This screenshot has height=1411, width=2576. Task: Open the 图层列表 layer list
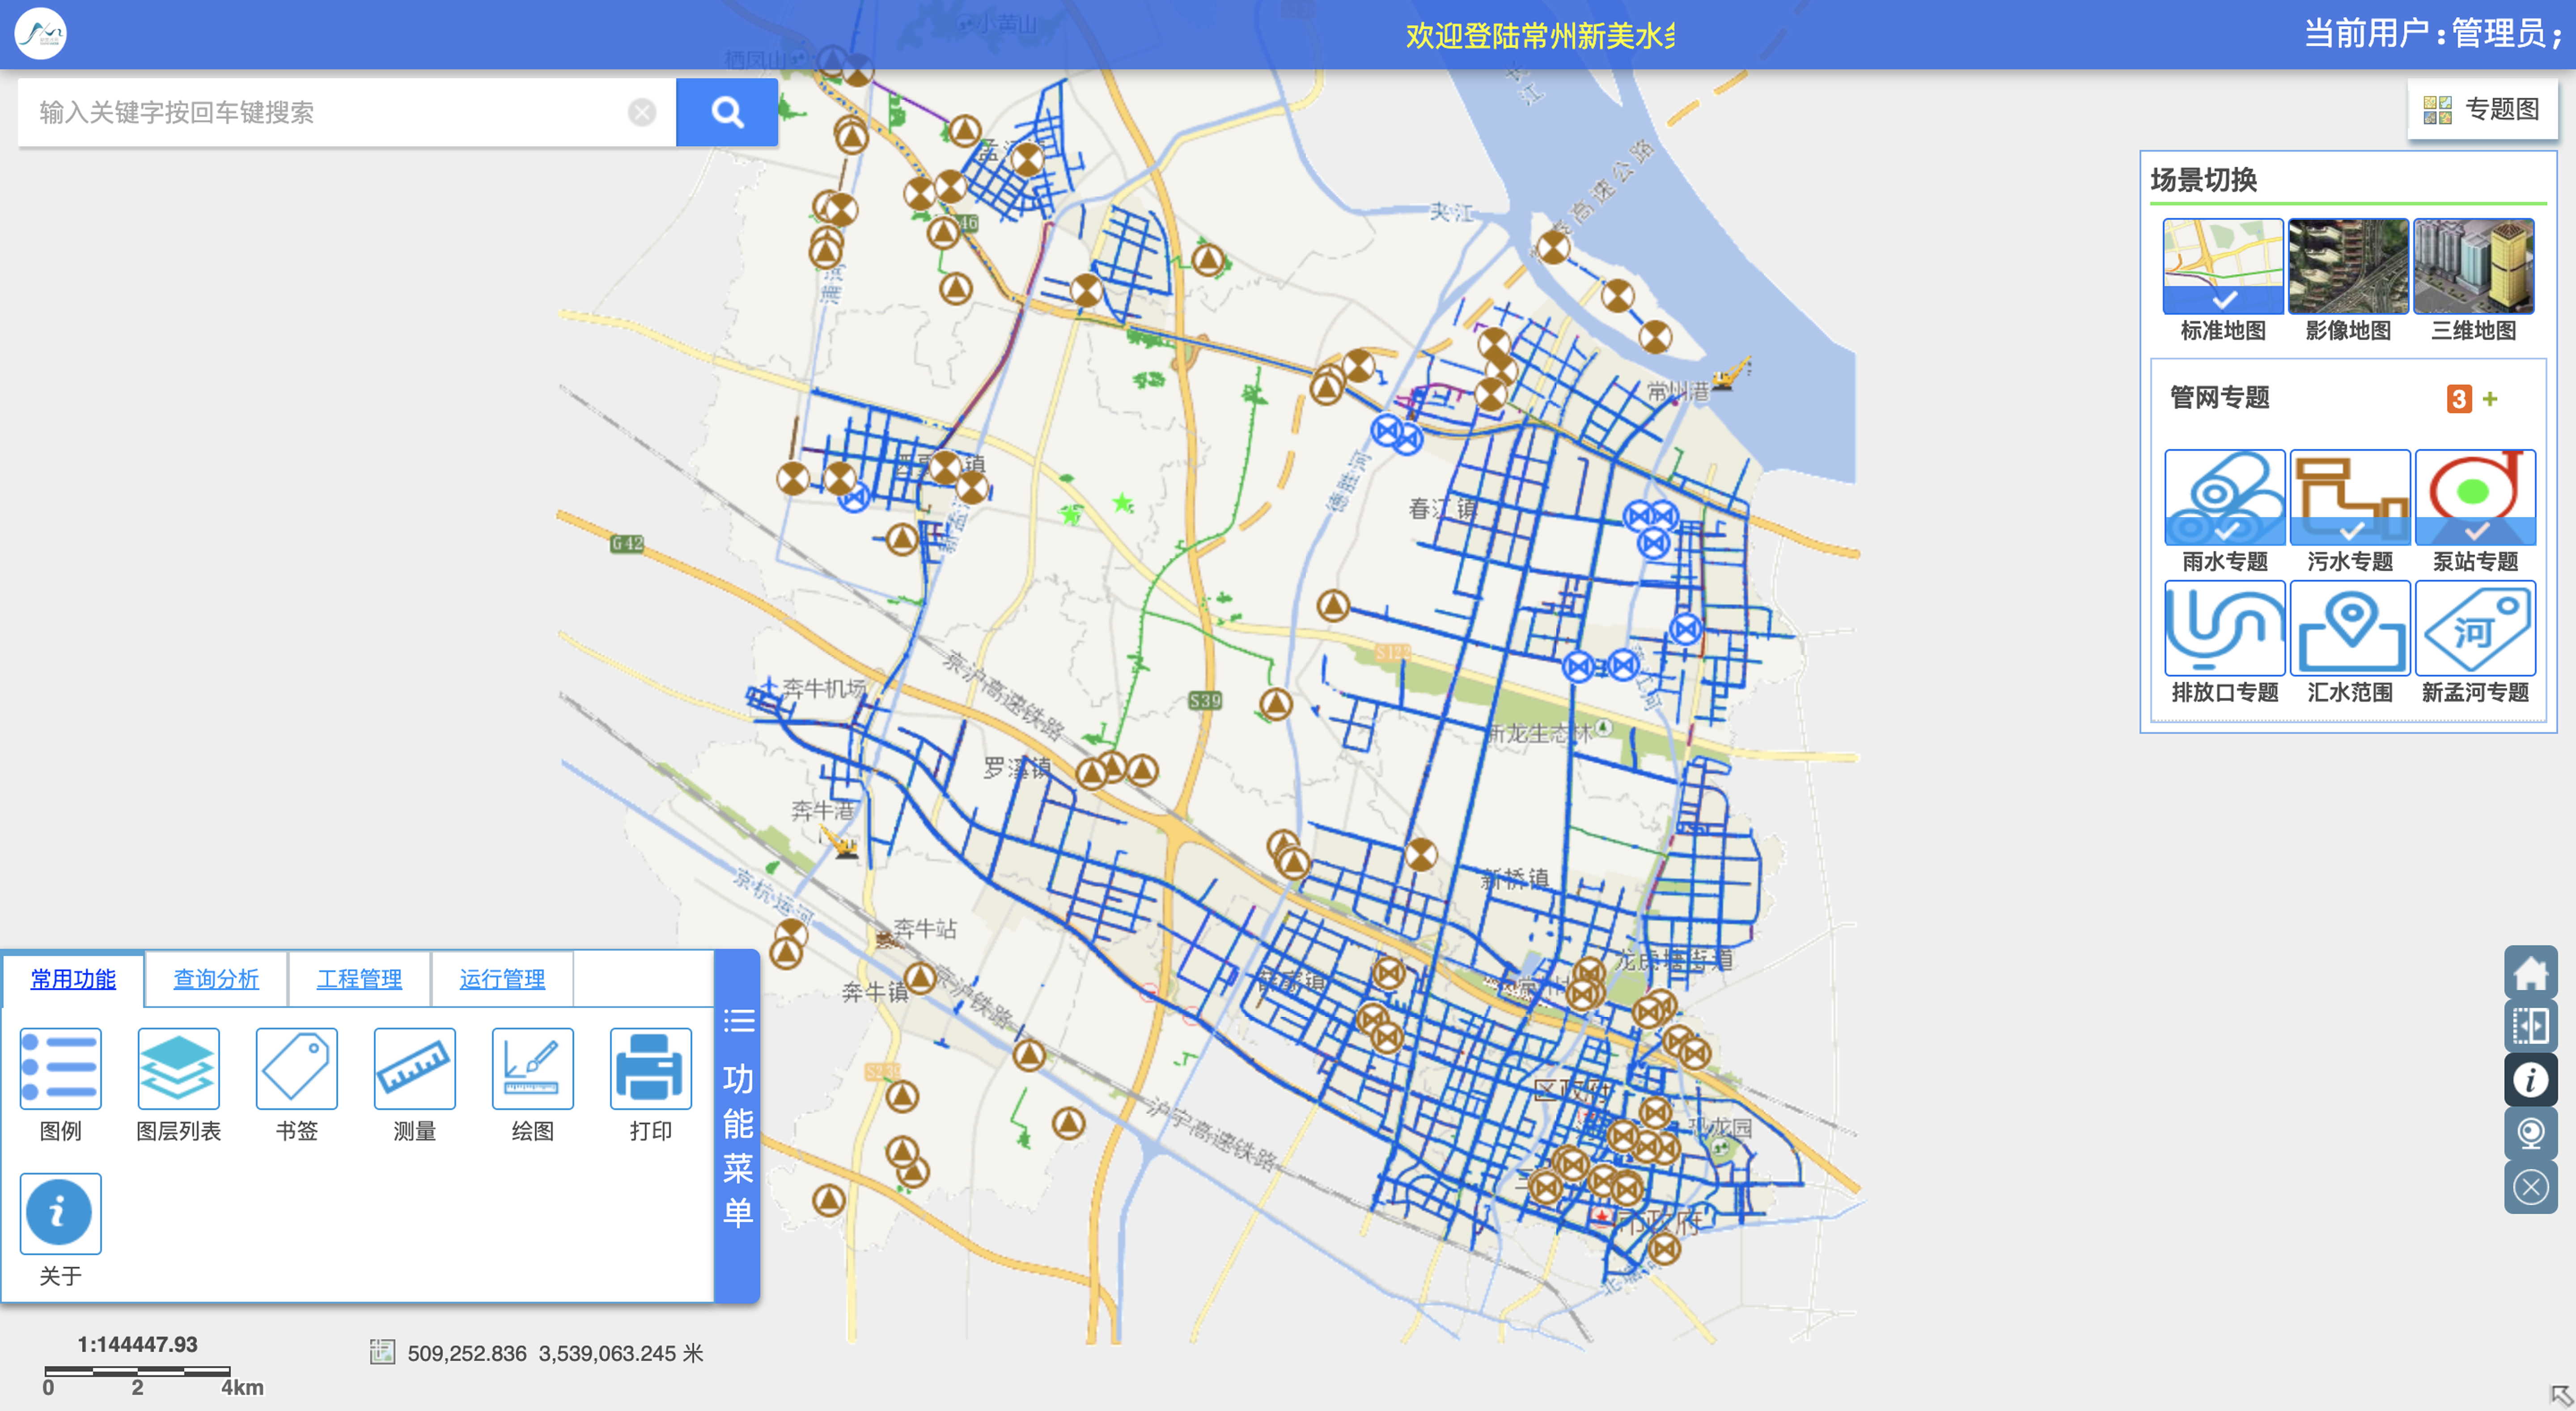tap(178, 1068)
